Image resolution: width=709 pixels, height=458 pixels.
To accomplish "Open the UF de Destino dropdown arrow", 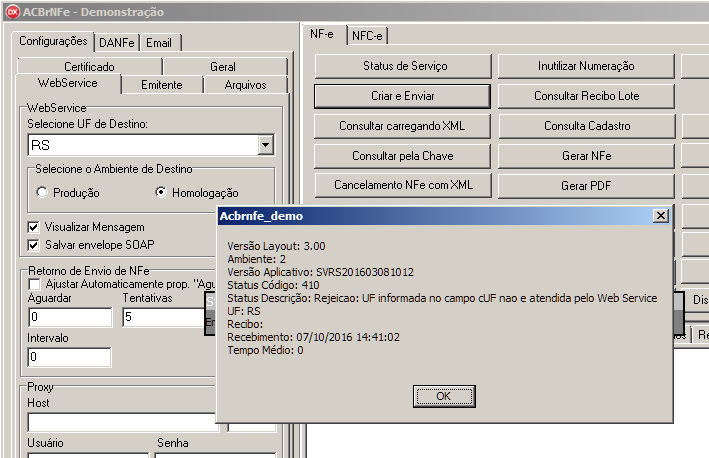I will (x=265, y=145).
